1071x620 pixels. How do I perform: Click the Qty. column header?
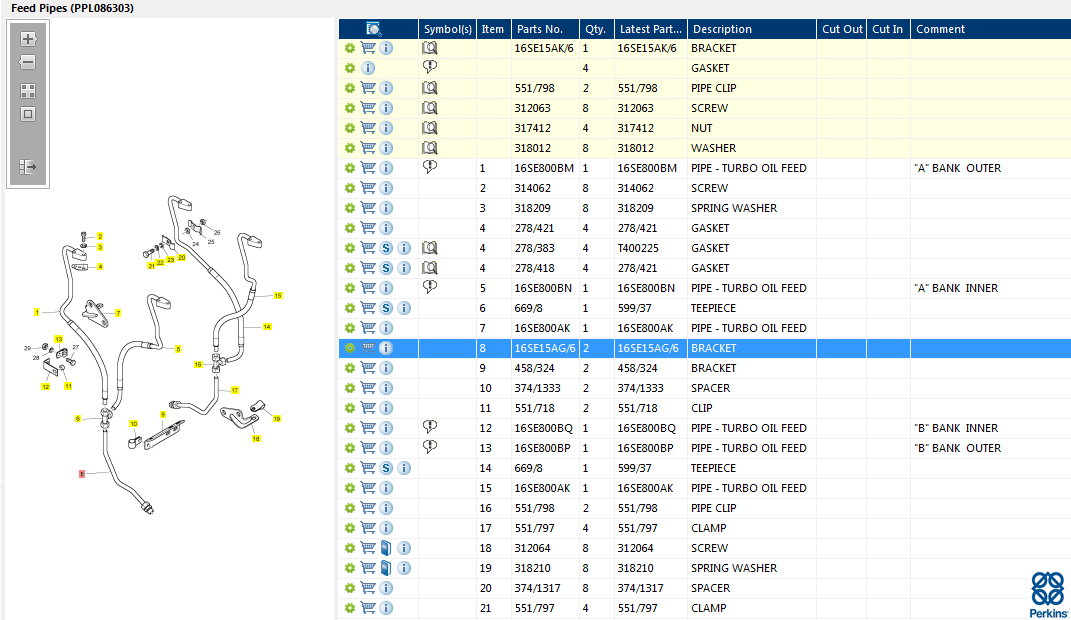coord(596,29)
